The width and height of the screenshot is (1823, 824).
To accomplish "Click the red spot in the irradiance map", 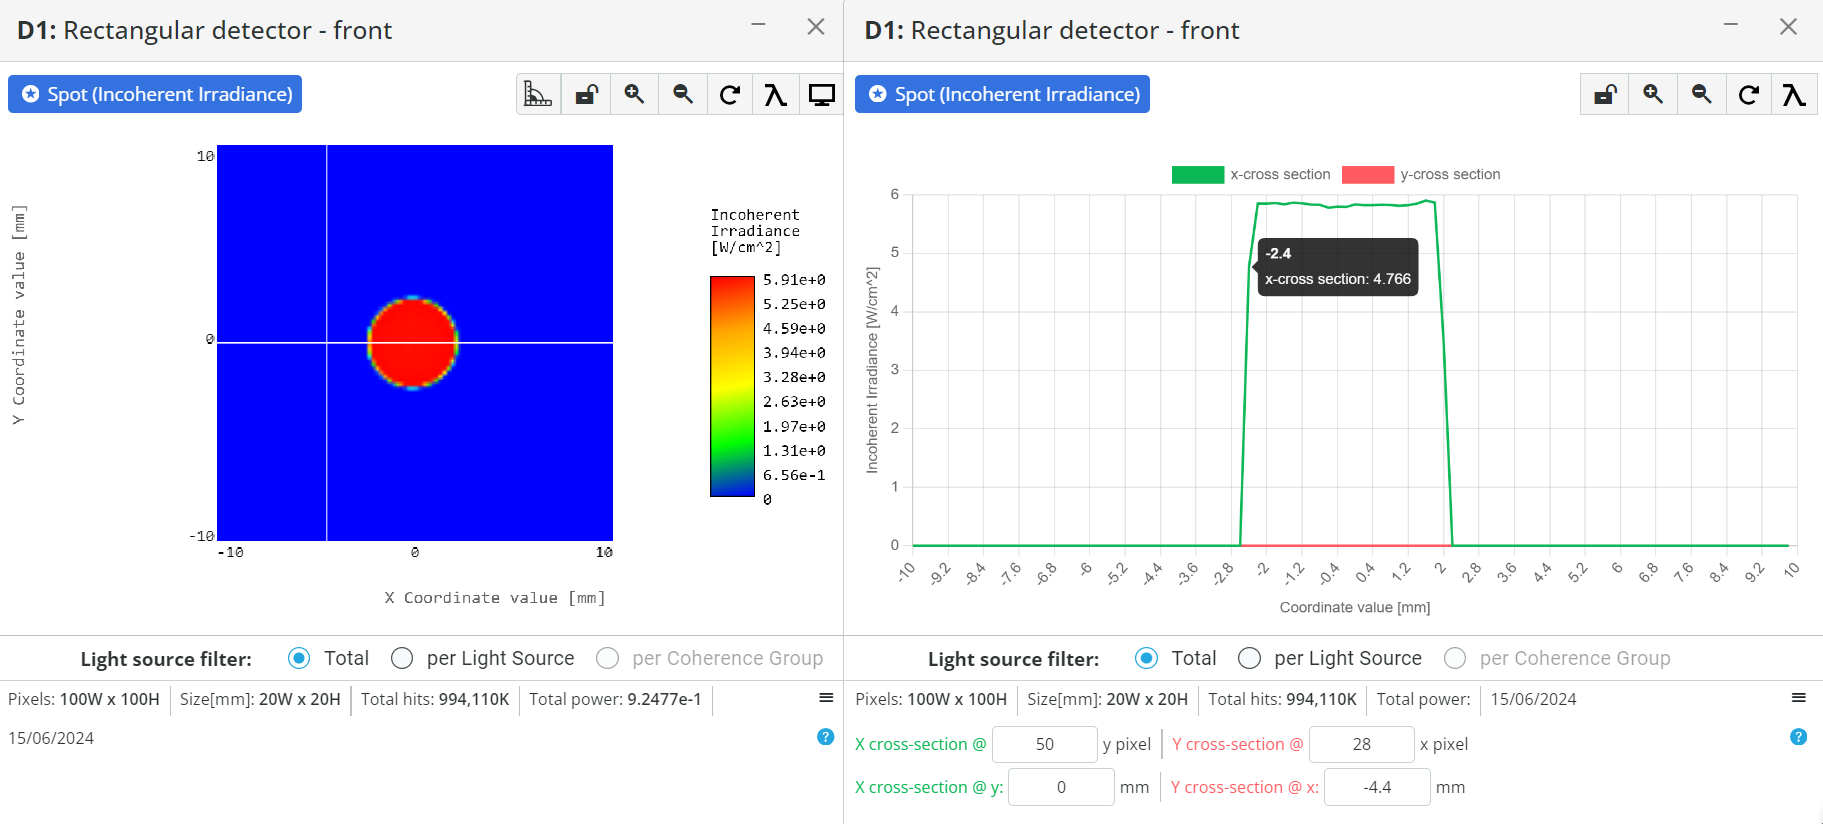I will (x=413, y=343).
